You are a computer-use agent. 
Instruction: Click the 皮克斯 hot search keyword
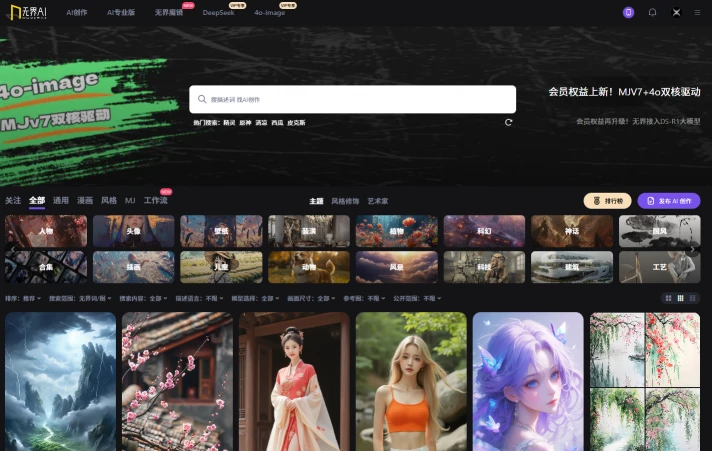point(296,123)
